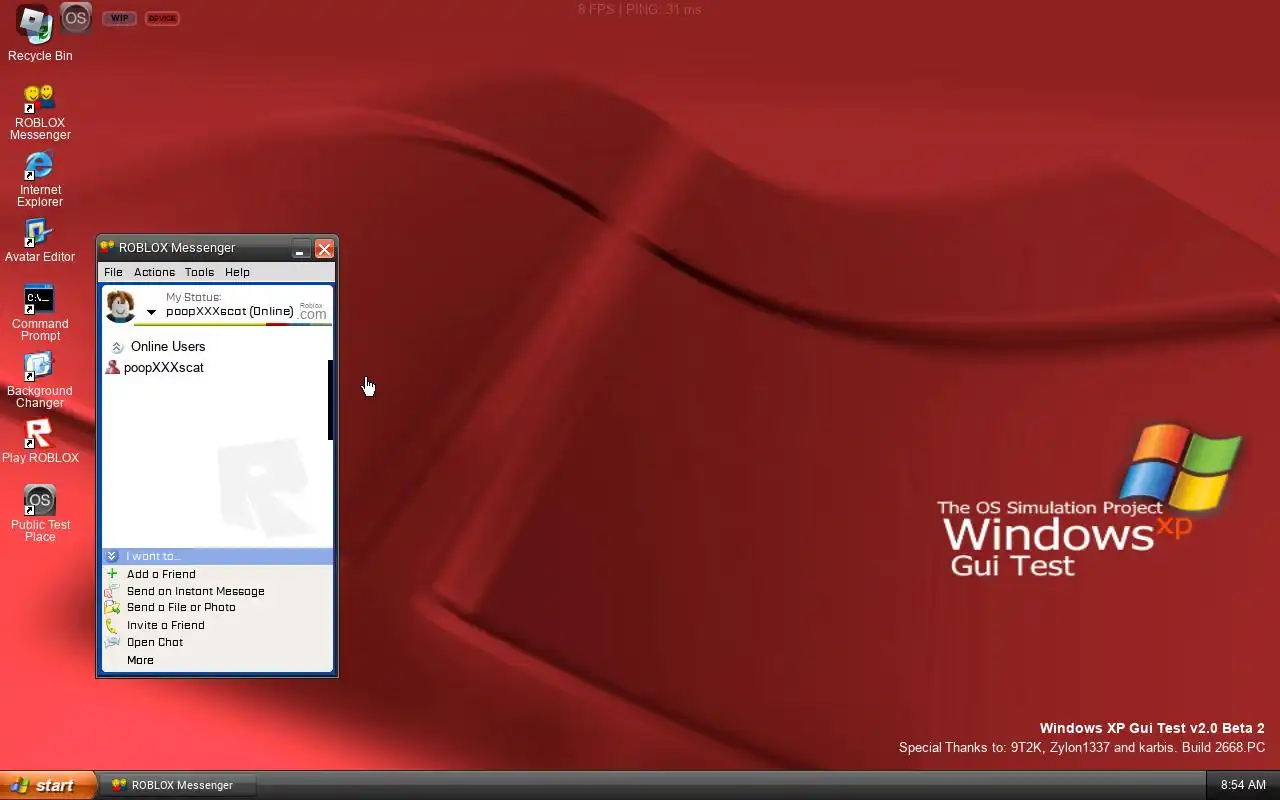Viewport: 1280px width, 800px height.
Task: Click 'More' in the I want to list
Action: tap(140, 660)
